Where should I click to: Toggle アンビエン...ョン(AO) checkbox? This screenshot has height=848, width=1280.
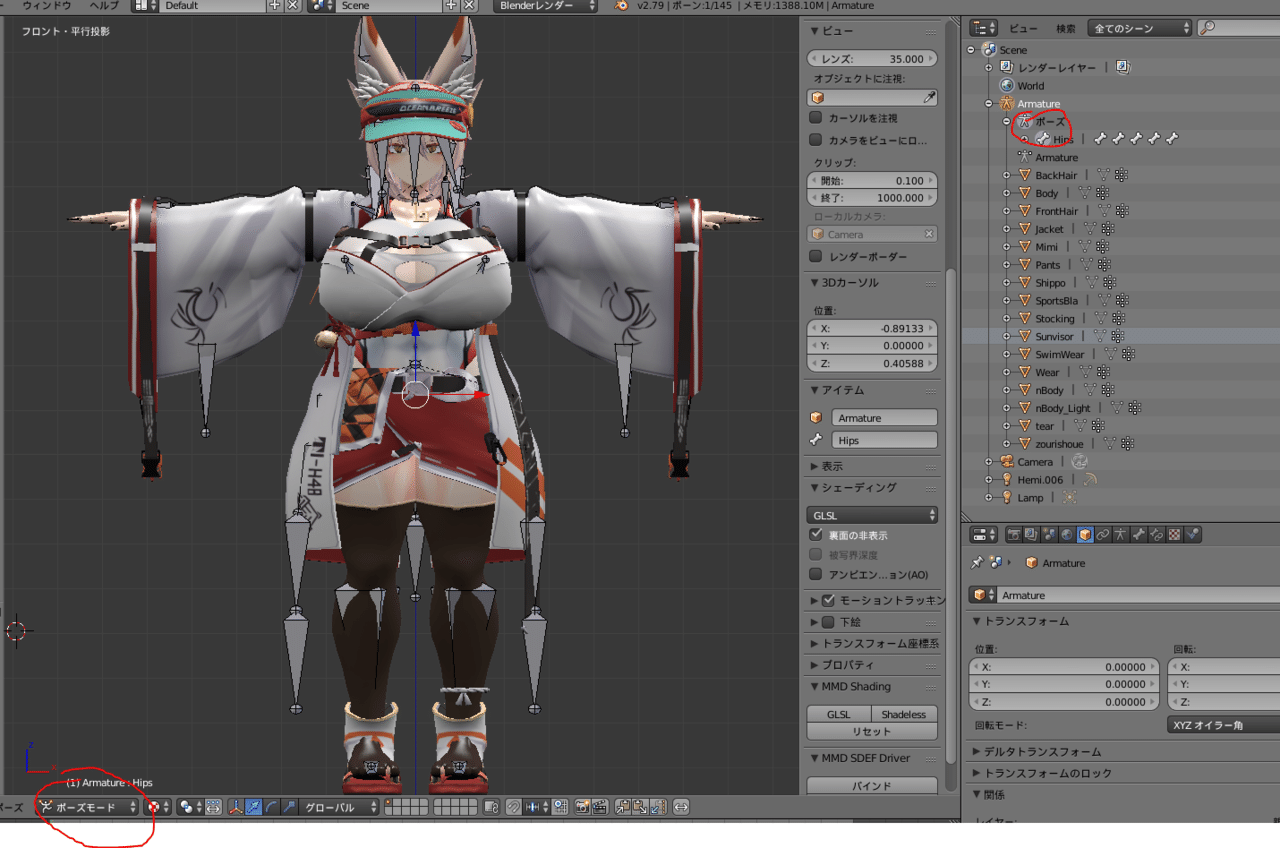coord(816,575)
